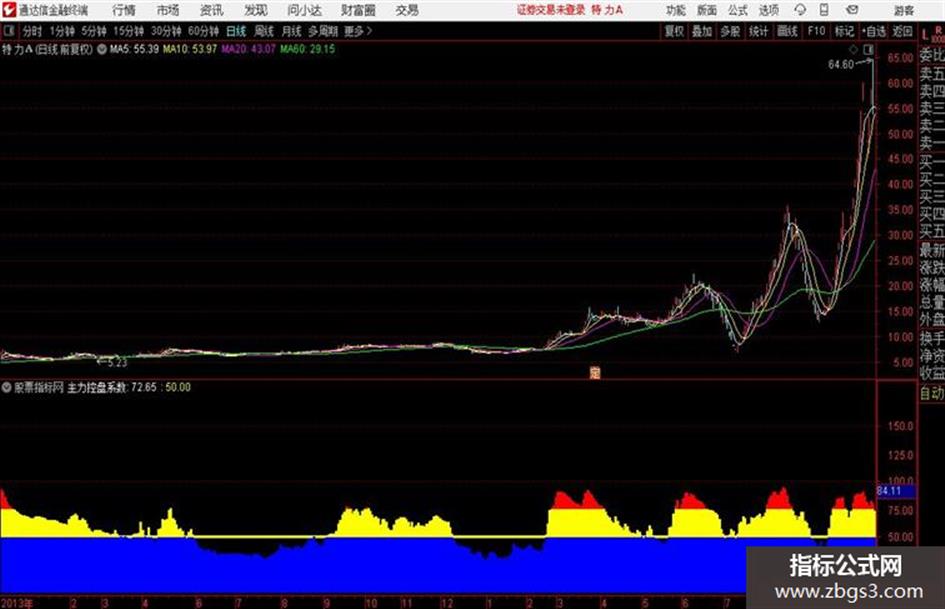
Task: Switch to the 30分钟 period tab
Action: [166, 31]
